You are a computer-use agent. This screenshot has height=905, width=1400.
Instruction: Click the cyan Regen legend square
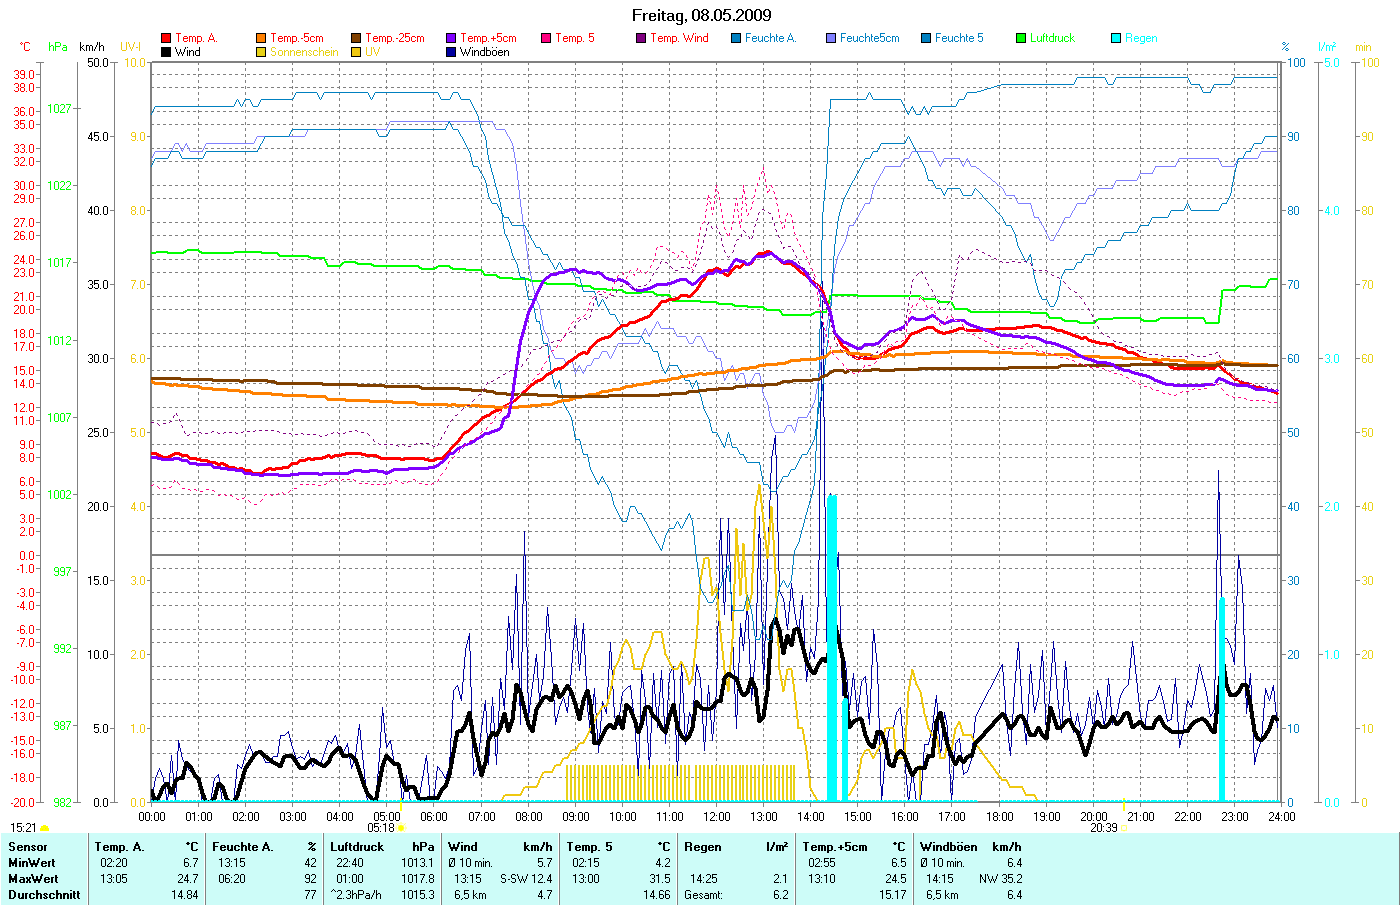[x=1116, y=38]
